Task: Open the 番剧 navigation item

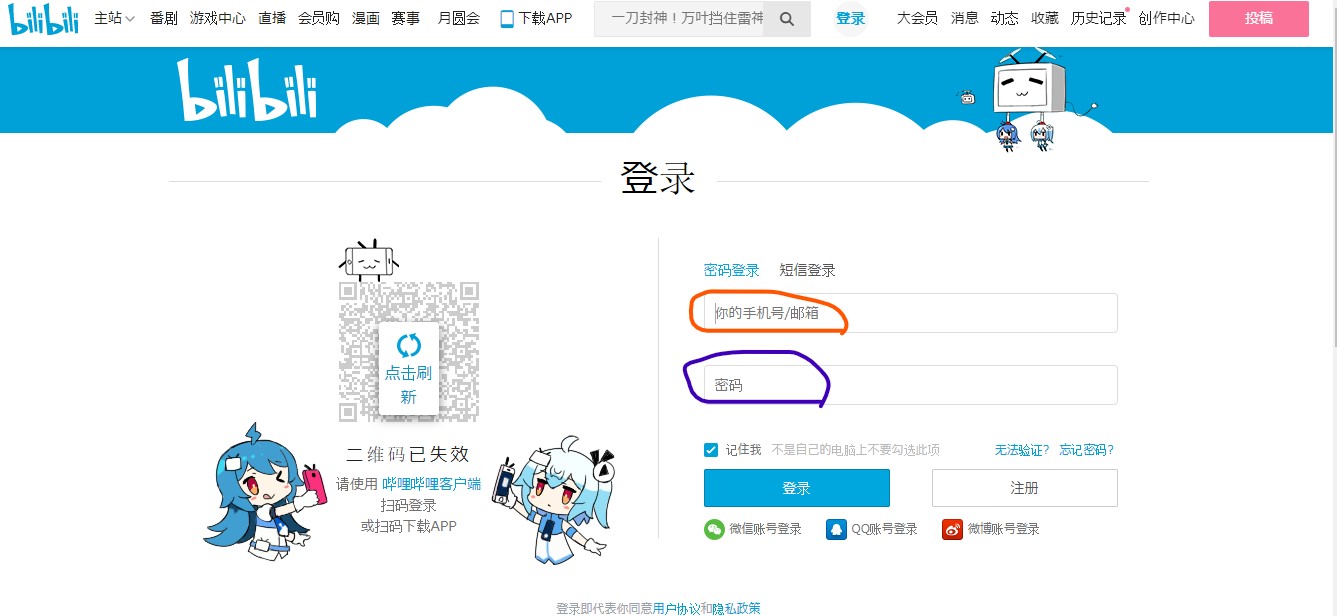Action: click(164, 18)
